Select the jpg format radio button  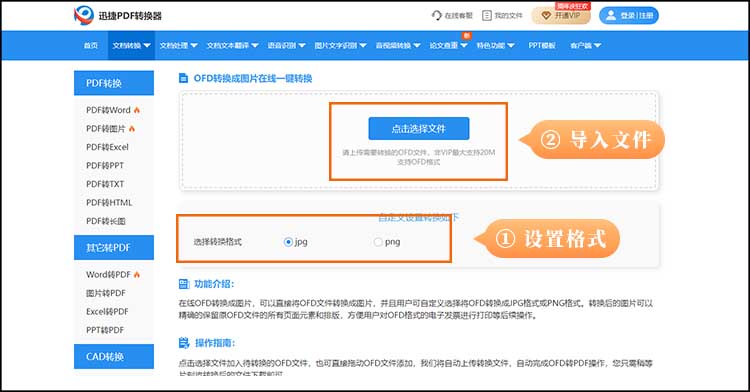(x=288, y=242)
